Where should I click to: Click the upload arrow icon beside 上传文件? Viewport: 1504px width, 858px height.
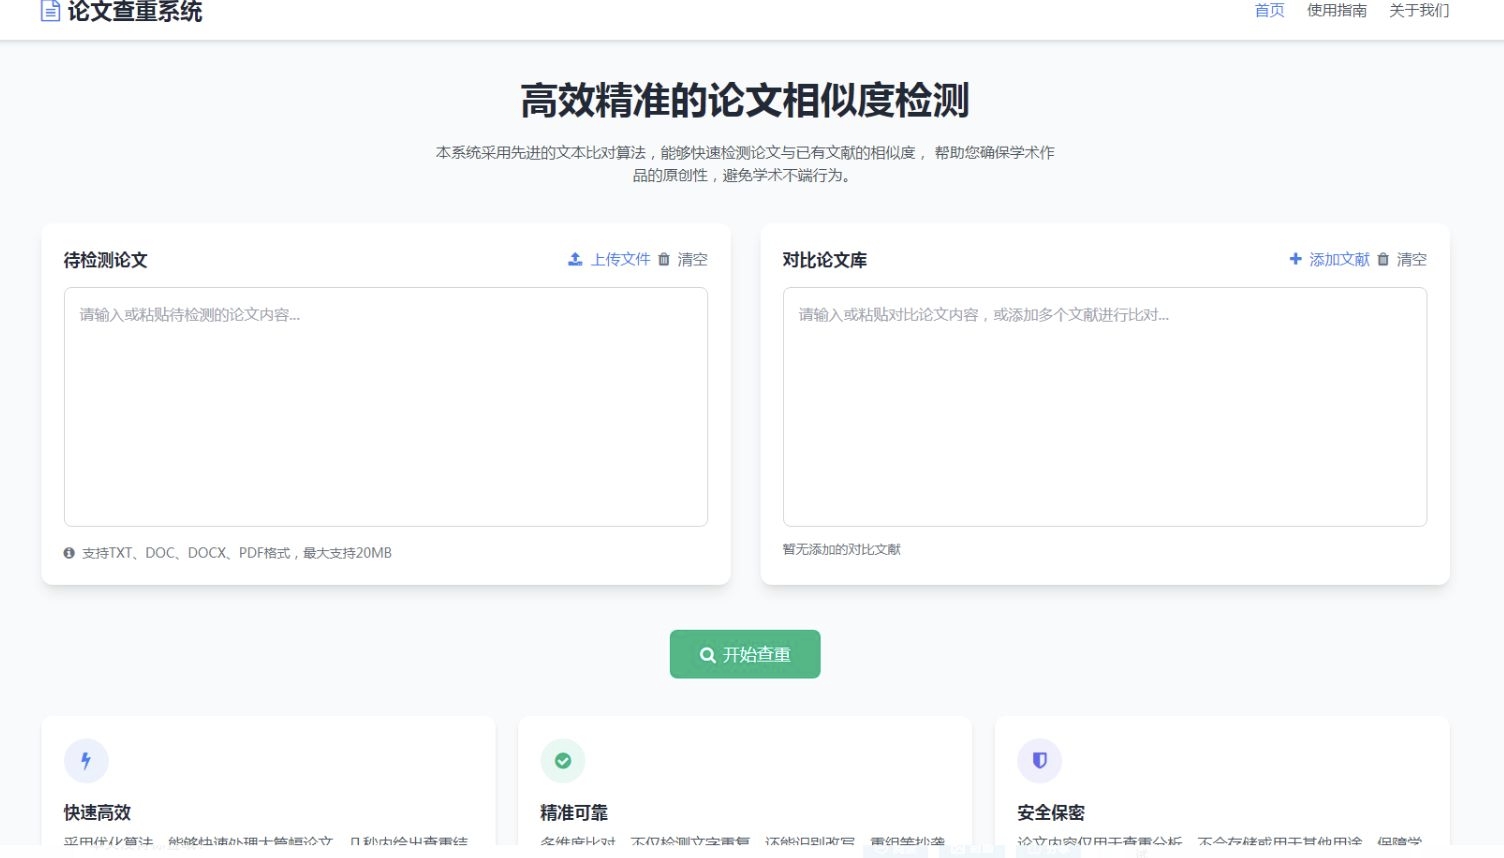574,259
